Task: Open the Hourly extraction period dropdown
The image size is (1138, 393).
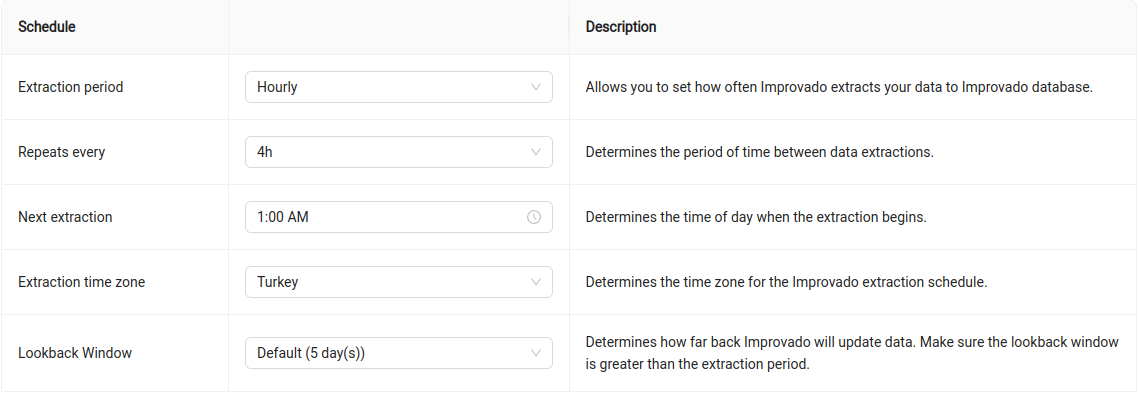Action: 398,87
